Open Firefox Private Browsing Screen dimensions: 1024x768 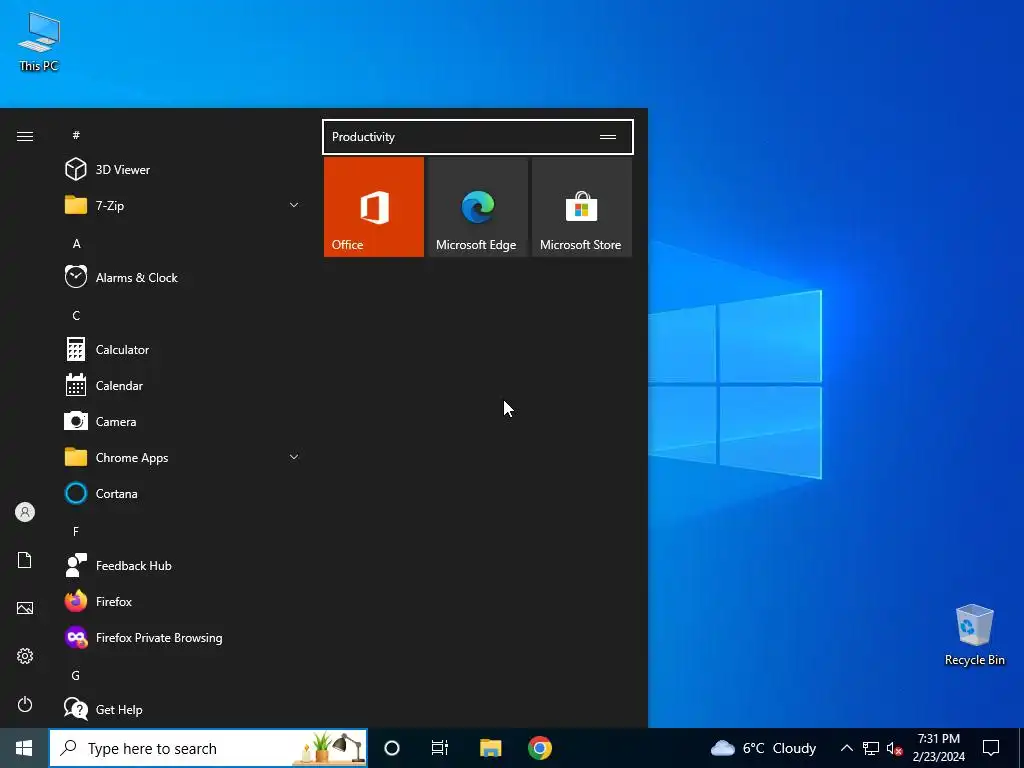183,637
